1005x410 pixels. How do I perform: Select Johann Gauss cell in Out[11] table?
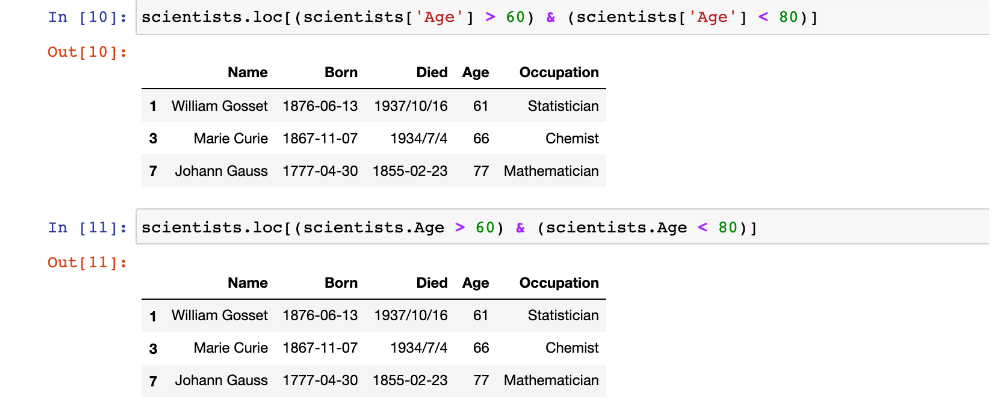tap(221, 380)
